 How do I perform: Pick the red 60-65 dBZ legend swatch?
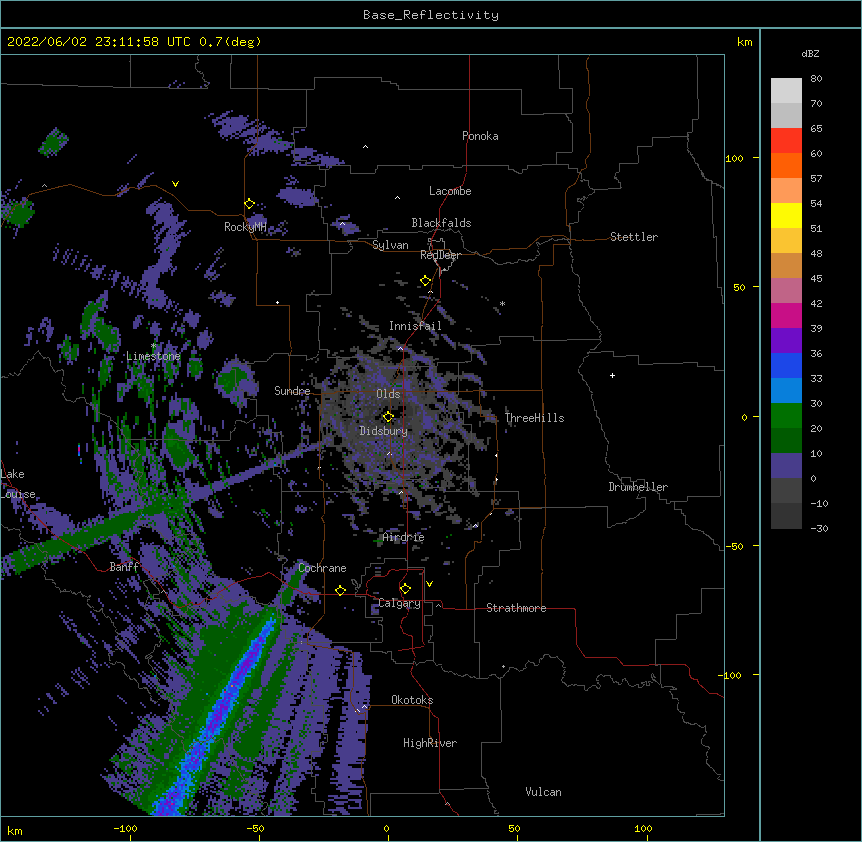(786, 141)
